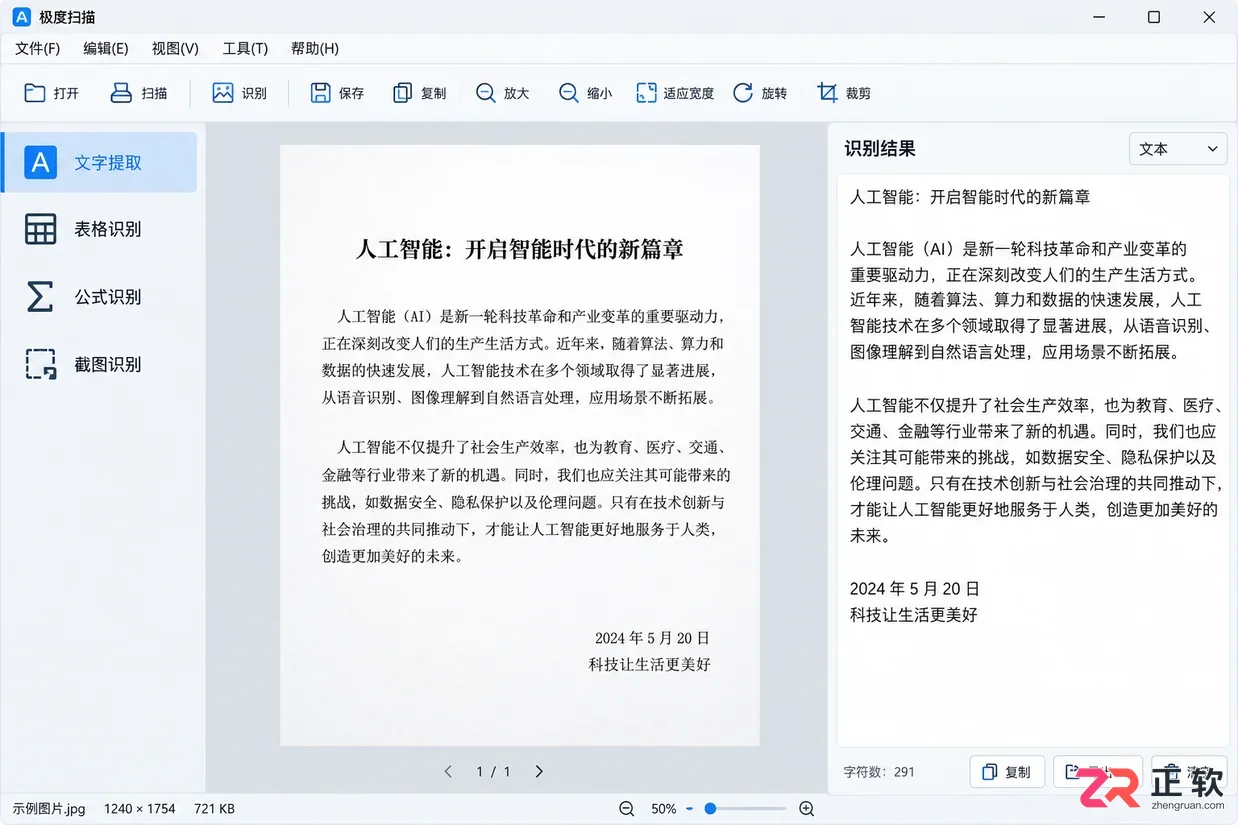Go to previous page arrow

click(x=448, y=771)
